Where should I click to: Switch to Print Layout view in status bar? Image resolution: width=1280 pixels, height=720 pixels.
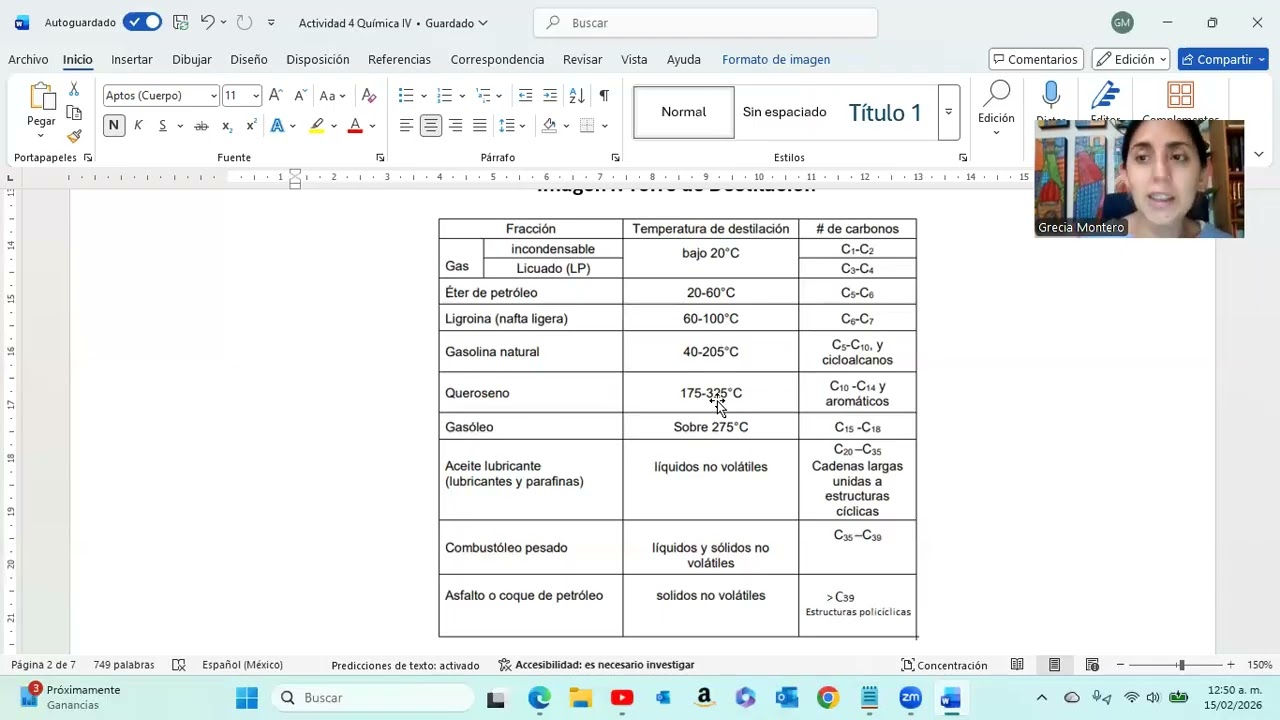[x=1054, y=665]
